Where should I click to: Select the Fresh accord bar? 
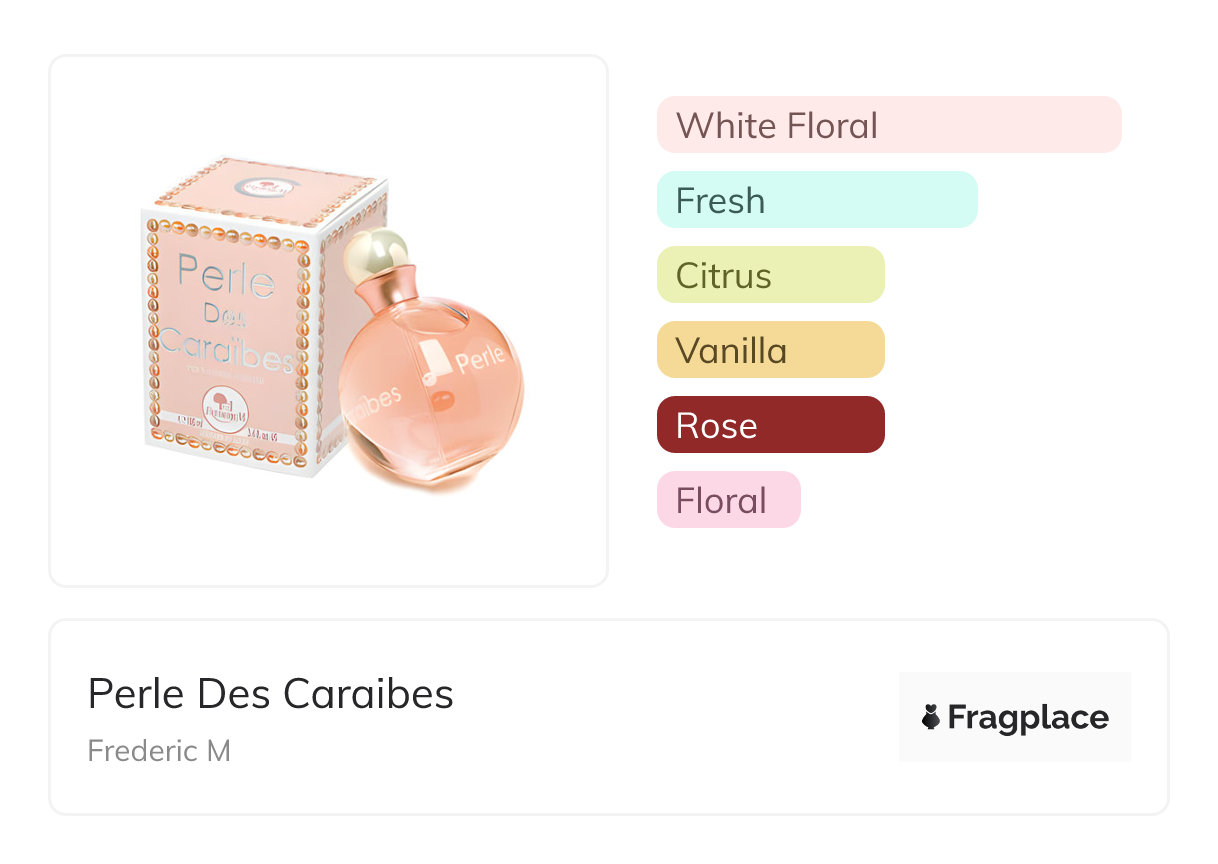click(x=816, y=200)
